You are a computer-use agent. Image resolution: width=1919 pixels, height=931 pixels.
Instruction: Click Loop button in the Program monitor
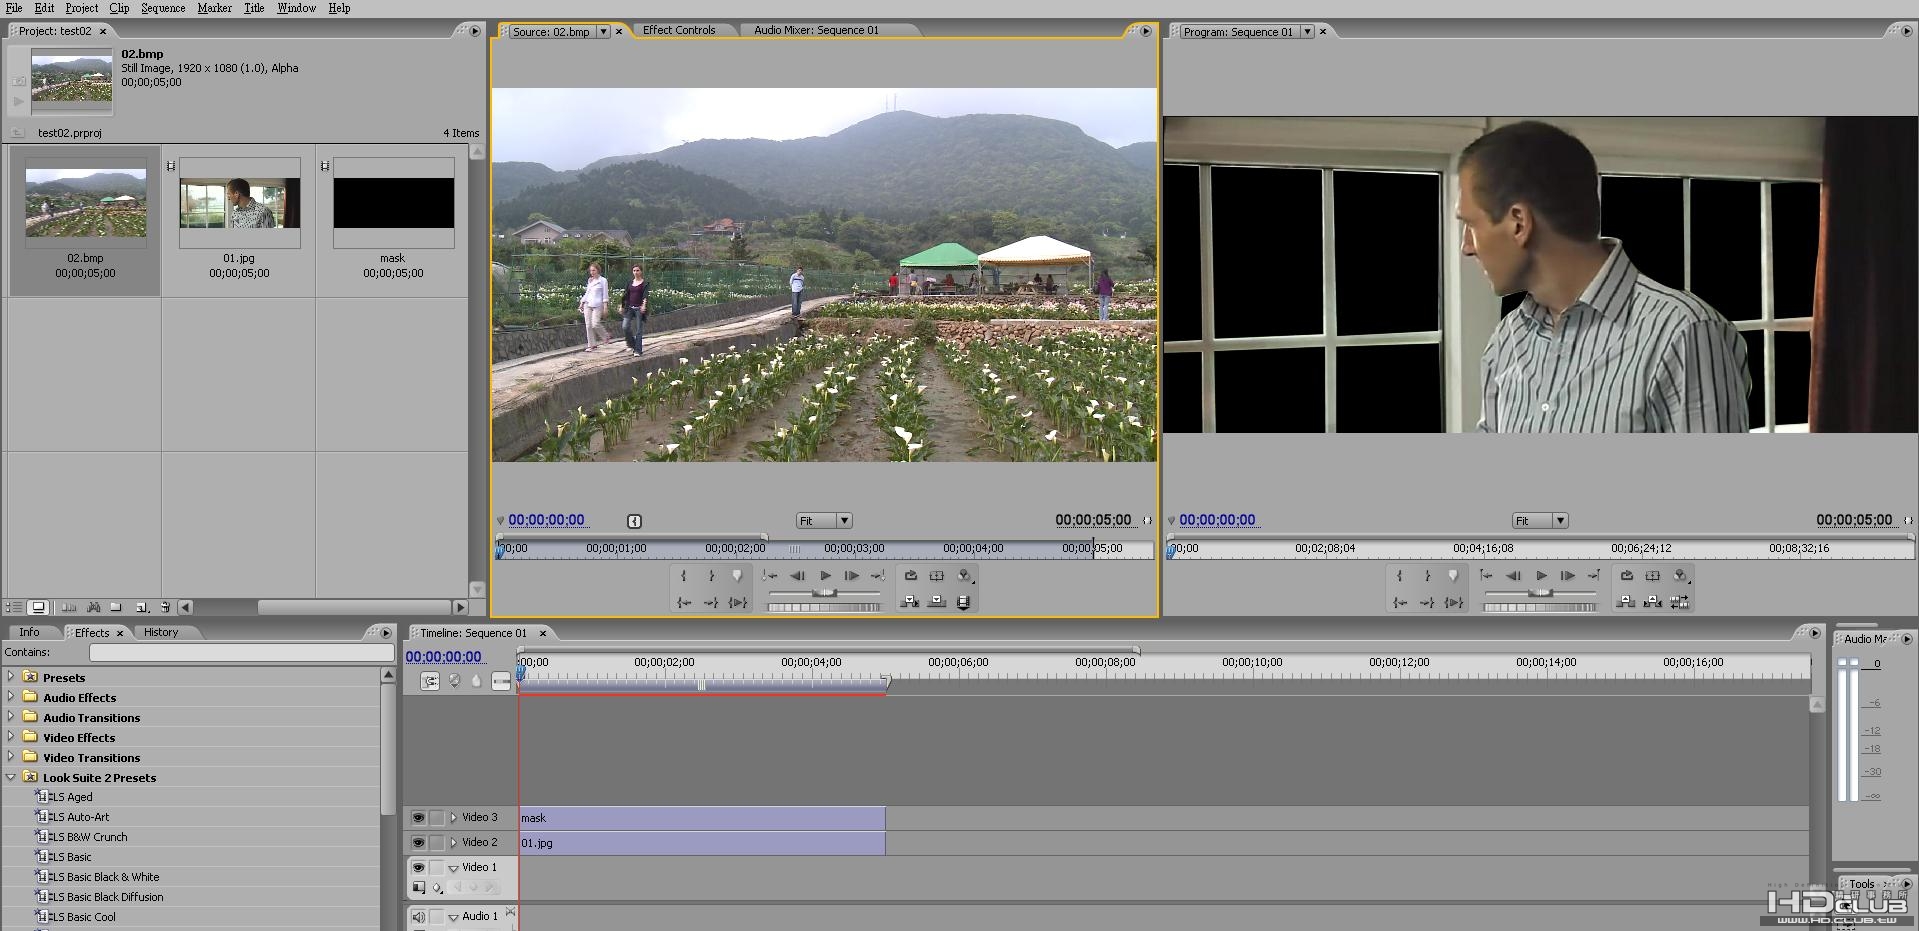1627,576
